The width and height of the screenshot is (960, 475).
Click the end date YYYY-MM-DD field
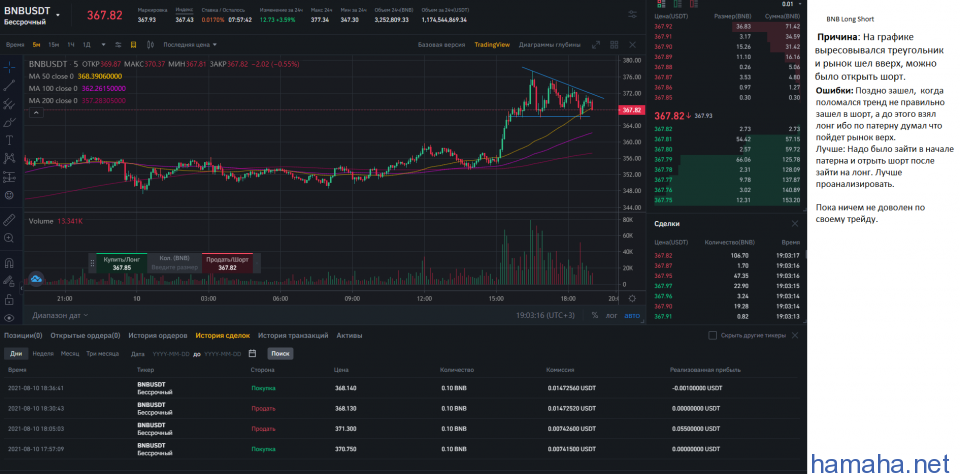223,354
